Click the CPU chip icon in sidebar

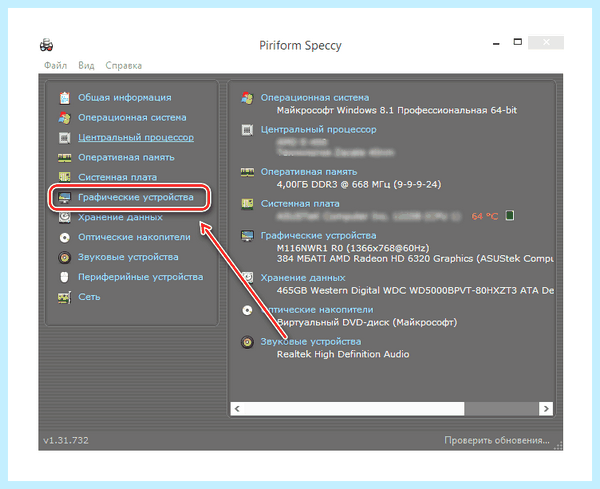pyautogui.click(x=64, y=137)
